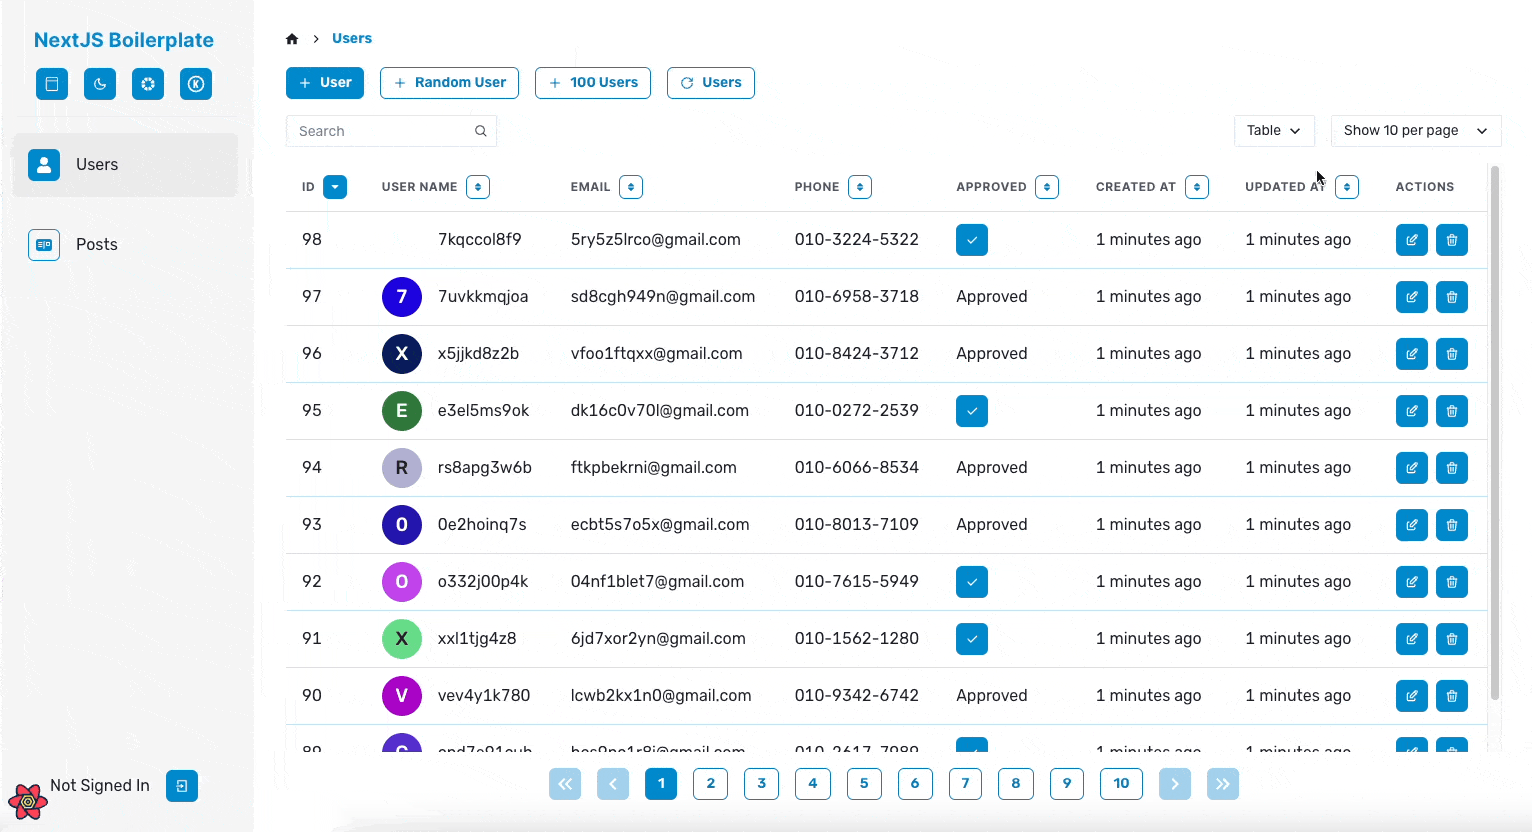The width and height of the screenshot is (1532, 832).
Task: Go to next page arrow
Action: pyautogui.click(x=1175, y=784)
